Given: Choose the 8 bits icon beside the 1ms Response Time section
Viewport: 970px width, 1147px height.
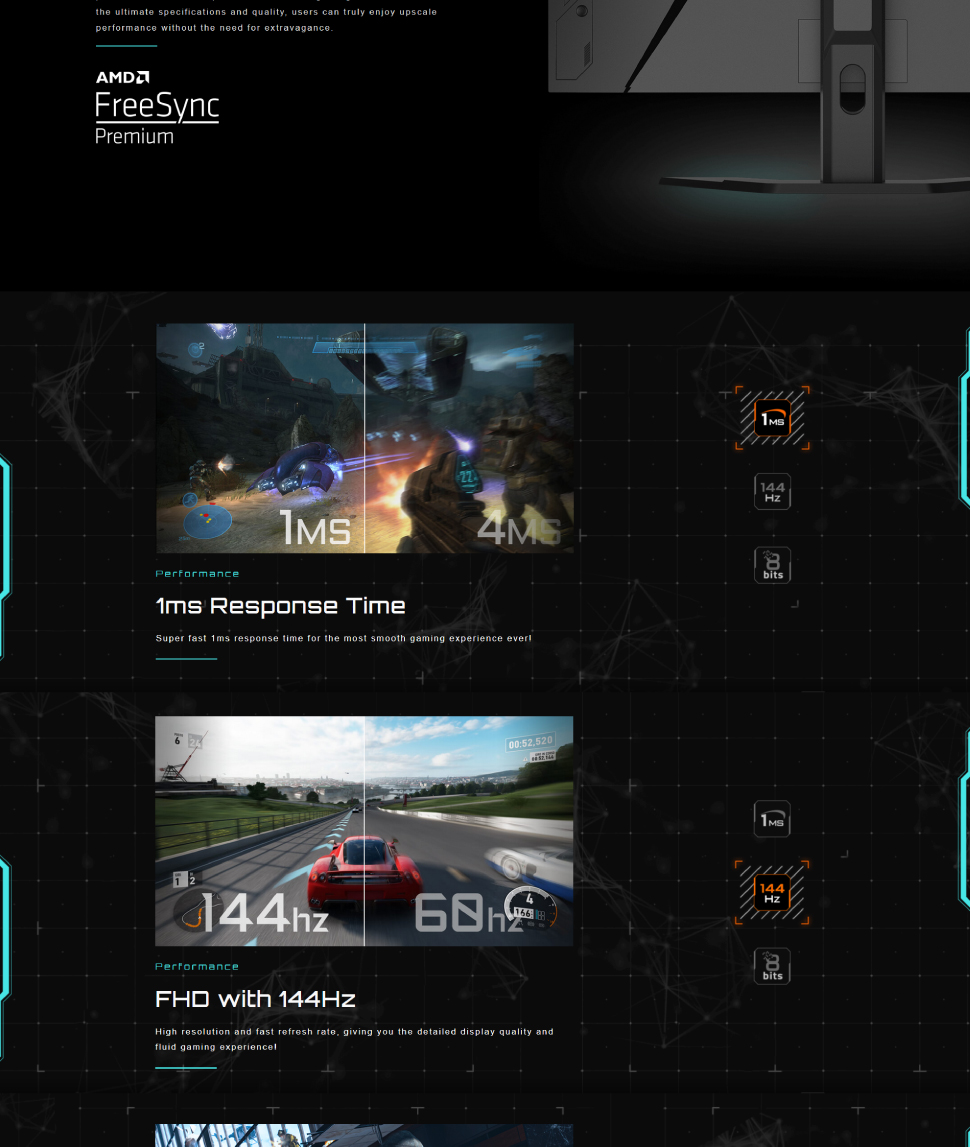Looking at the screenshot, I should (772, 565).
